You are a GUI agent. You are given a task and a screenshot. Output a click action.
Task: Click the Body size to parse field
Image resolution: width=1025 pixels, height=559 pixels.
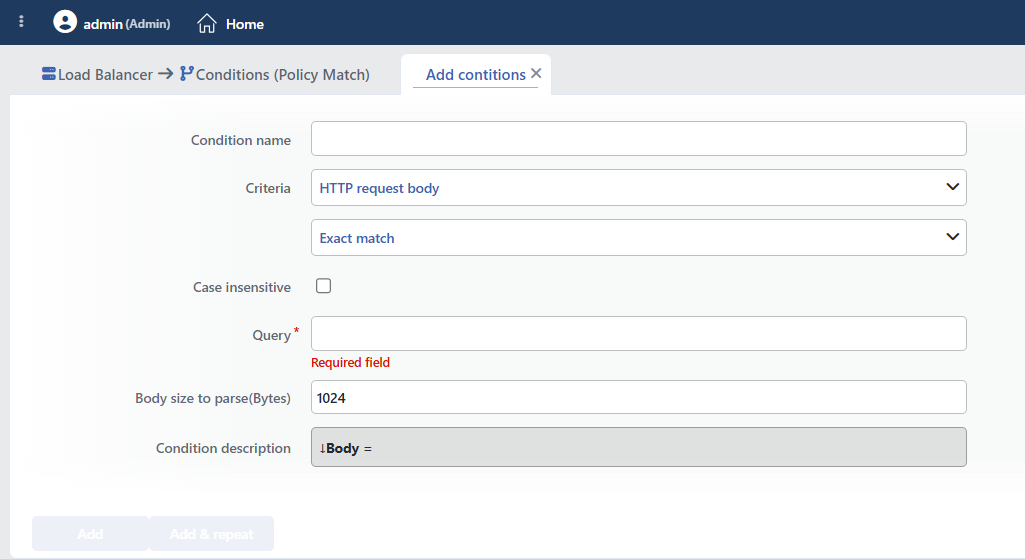click(x=639, y=398)
